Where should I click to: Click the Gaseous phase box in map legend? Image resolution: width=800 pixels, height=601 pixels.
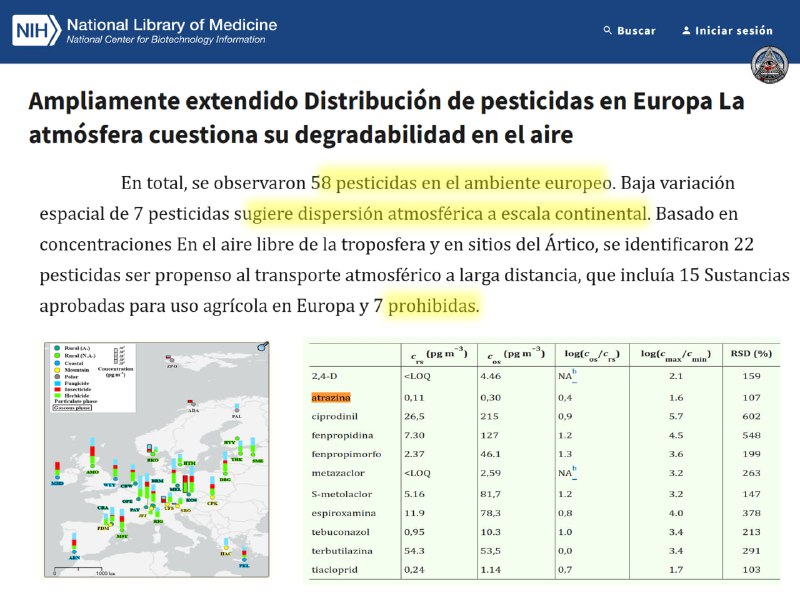70,409
